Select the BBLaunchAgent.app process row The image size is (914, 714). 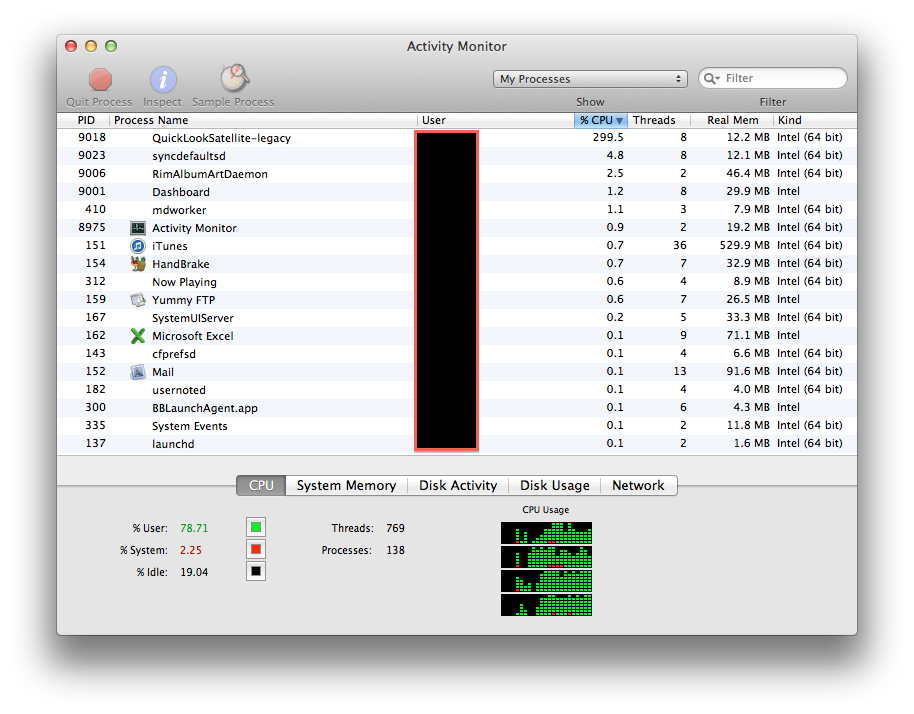[x=457, y=408]
